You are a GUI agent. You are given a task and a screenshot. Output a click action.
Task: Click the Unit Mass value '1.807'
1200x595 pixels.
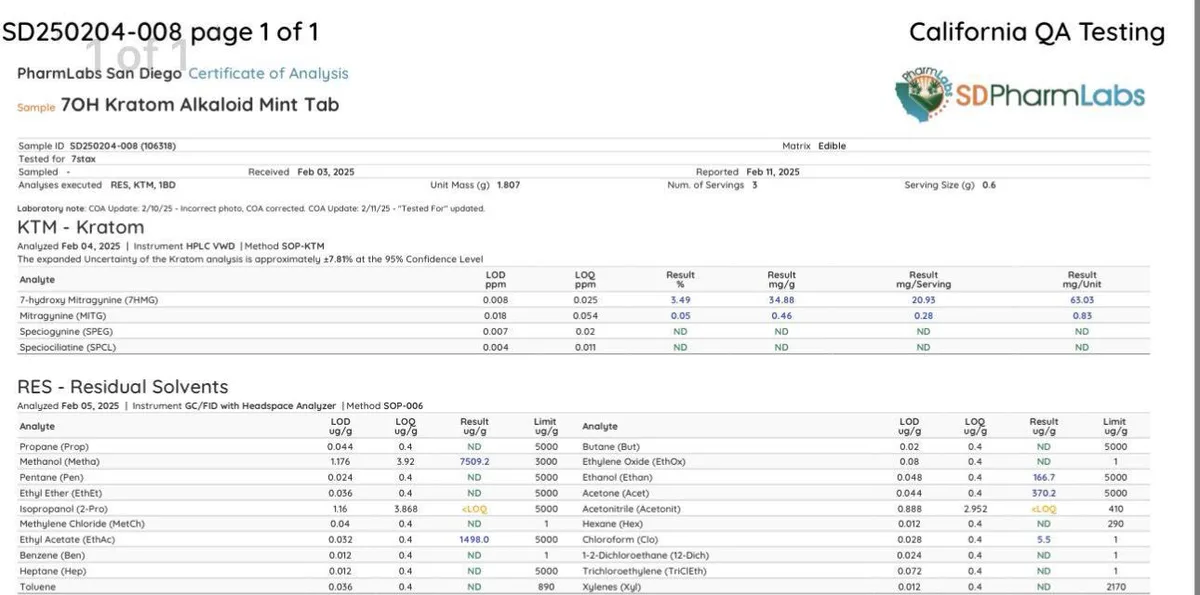pyautogui.click(x=508, y=185)
